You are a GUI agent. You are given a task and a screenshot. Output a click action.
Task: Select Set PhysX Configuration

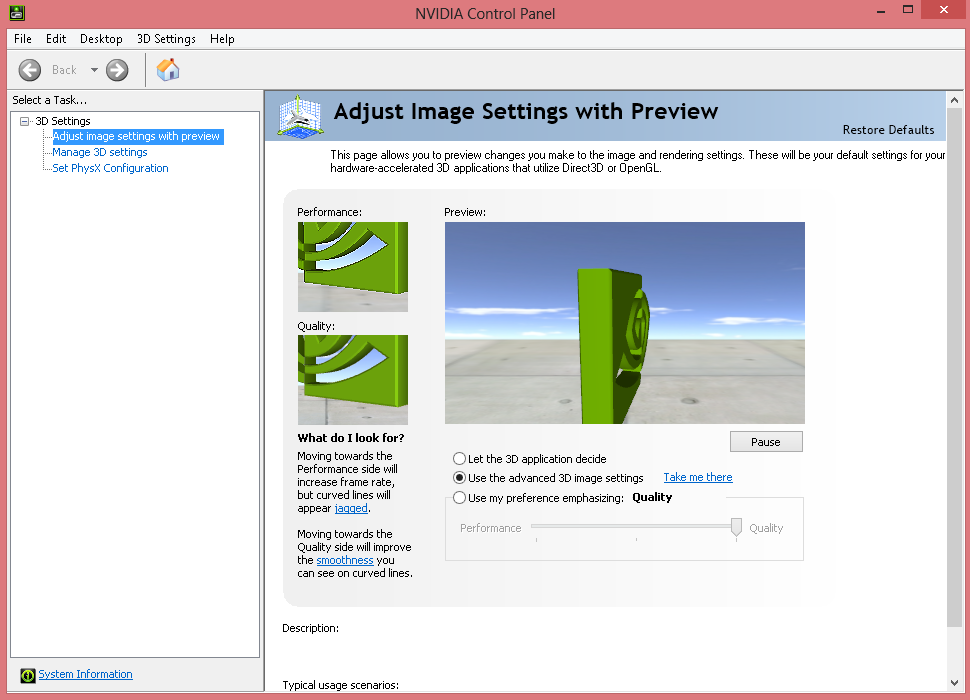coord(110,168)
